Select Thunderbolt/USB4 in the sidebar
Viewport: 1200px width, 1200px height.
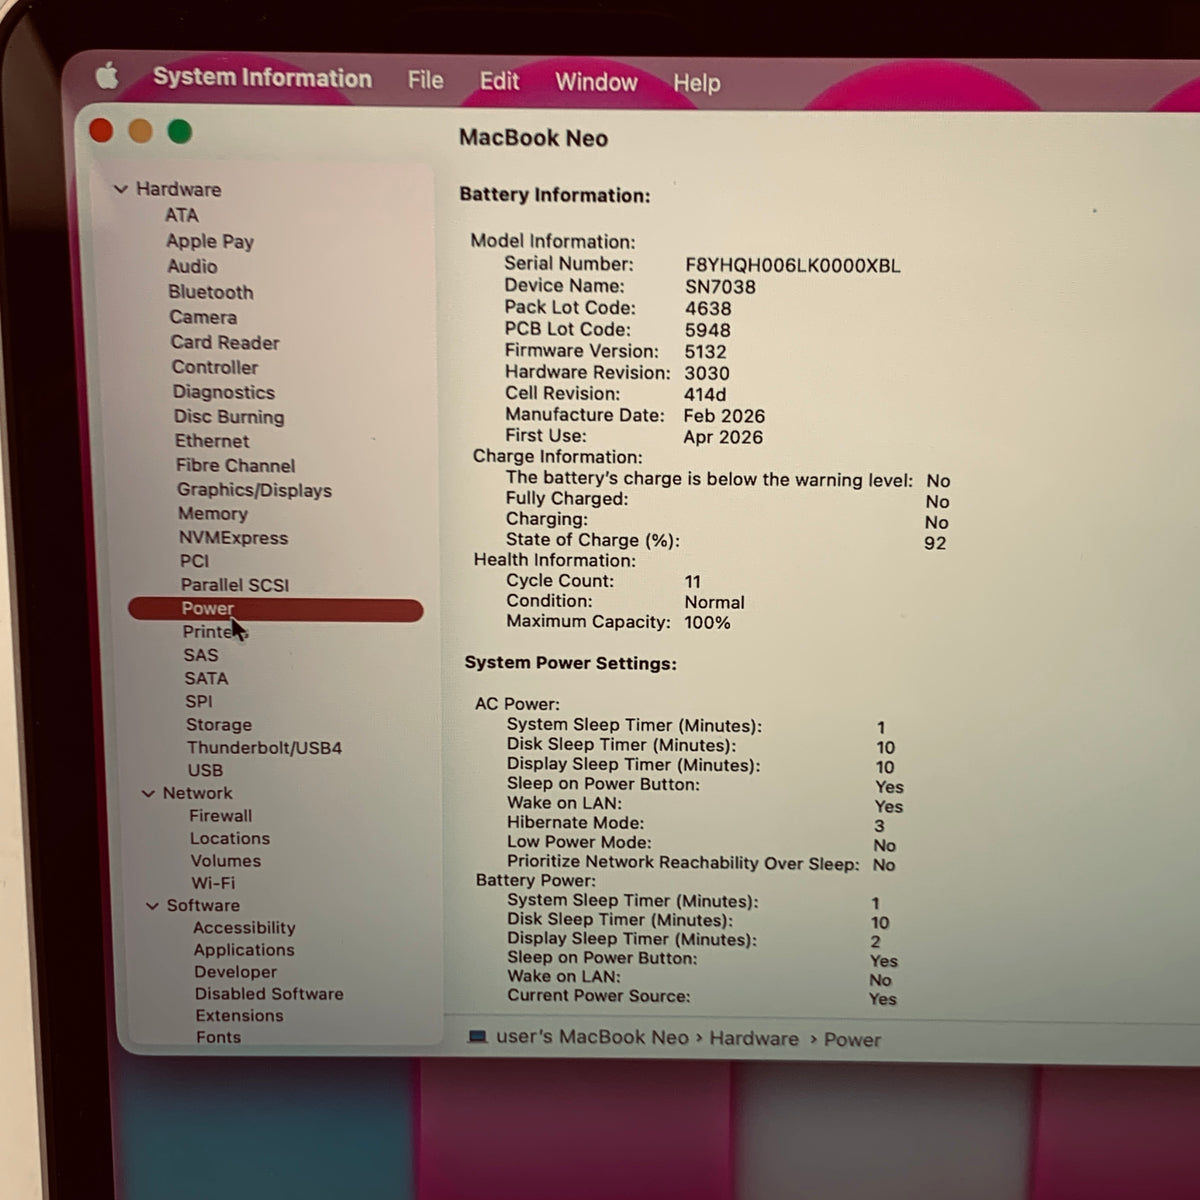click(x=264, y=748)
